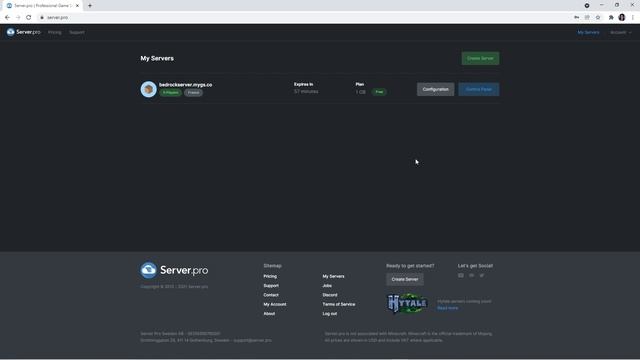Select the Server.pro browser tab
The image size is (640, 360).
pyautogui.click(x=42, y=6)
